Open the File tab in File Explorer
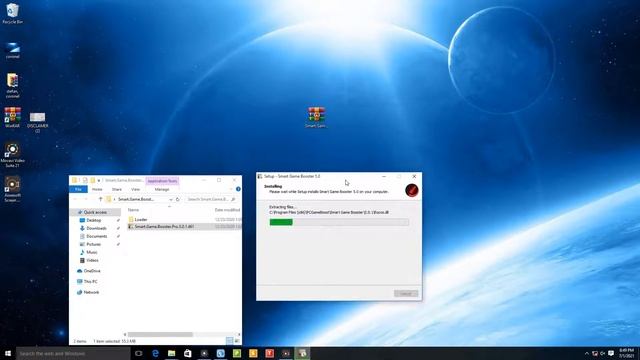640x360 pixels. [78, 189]
